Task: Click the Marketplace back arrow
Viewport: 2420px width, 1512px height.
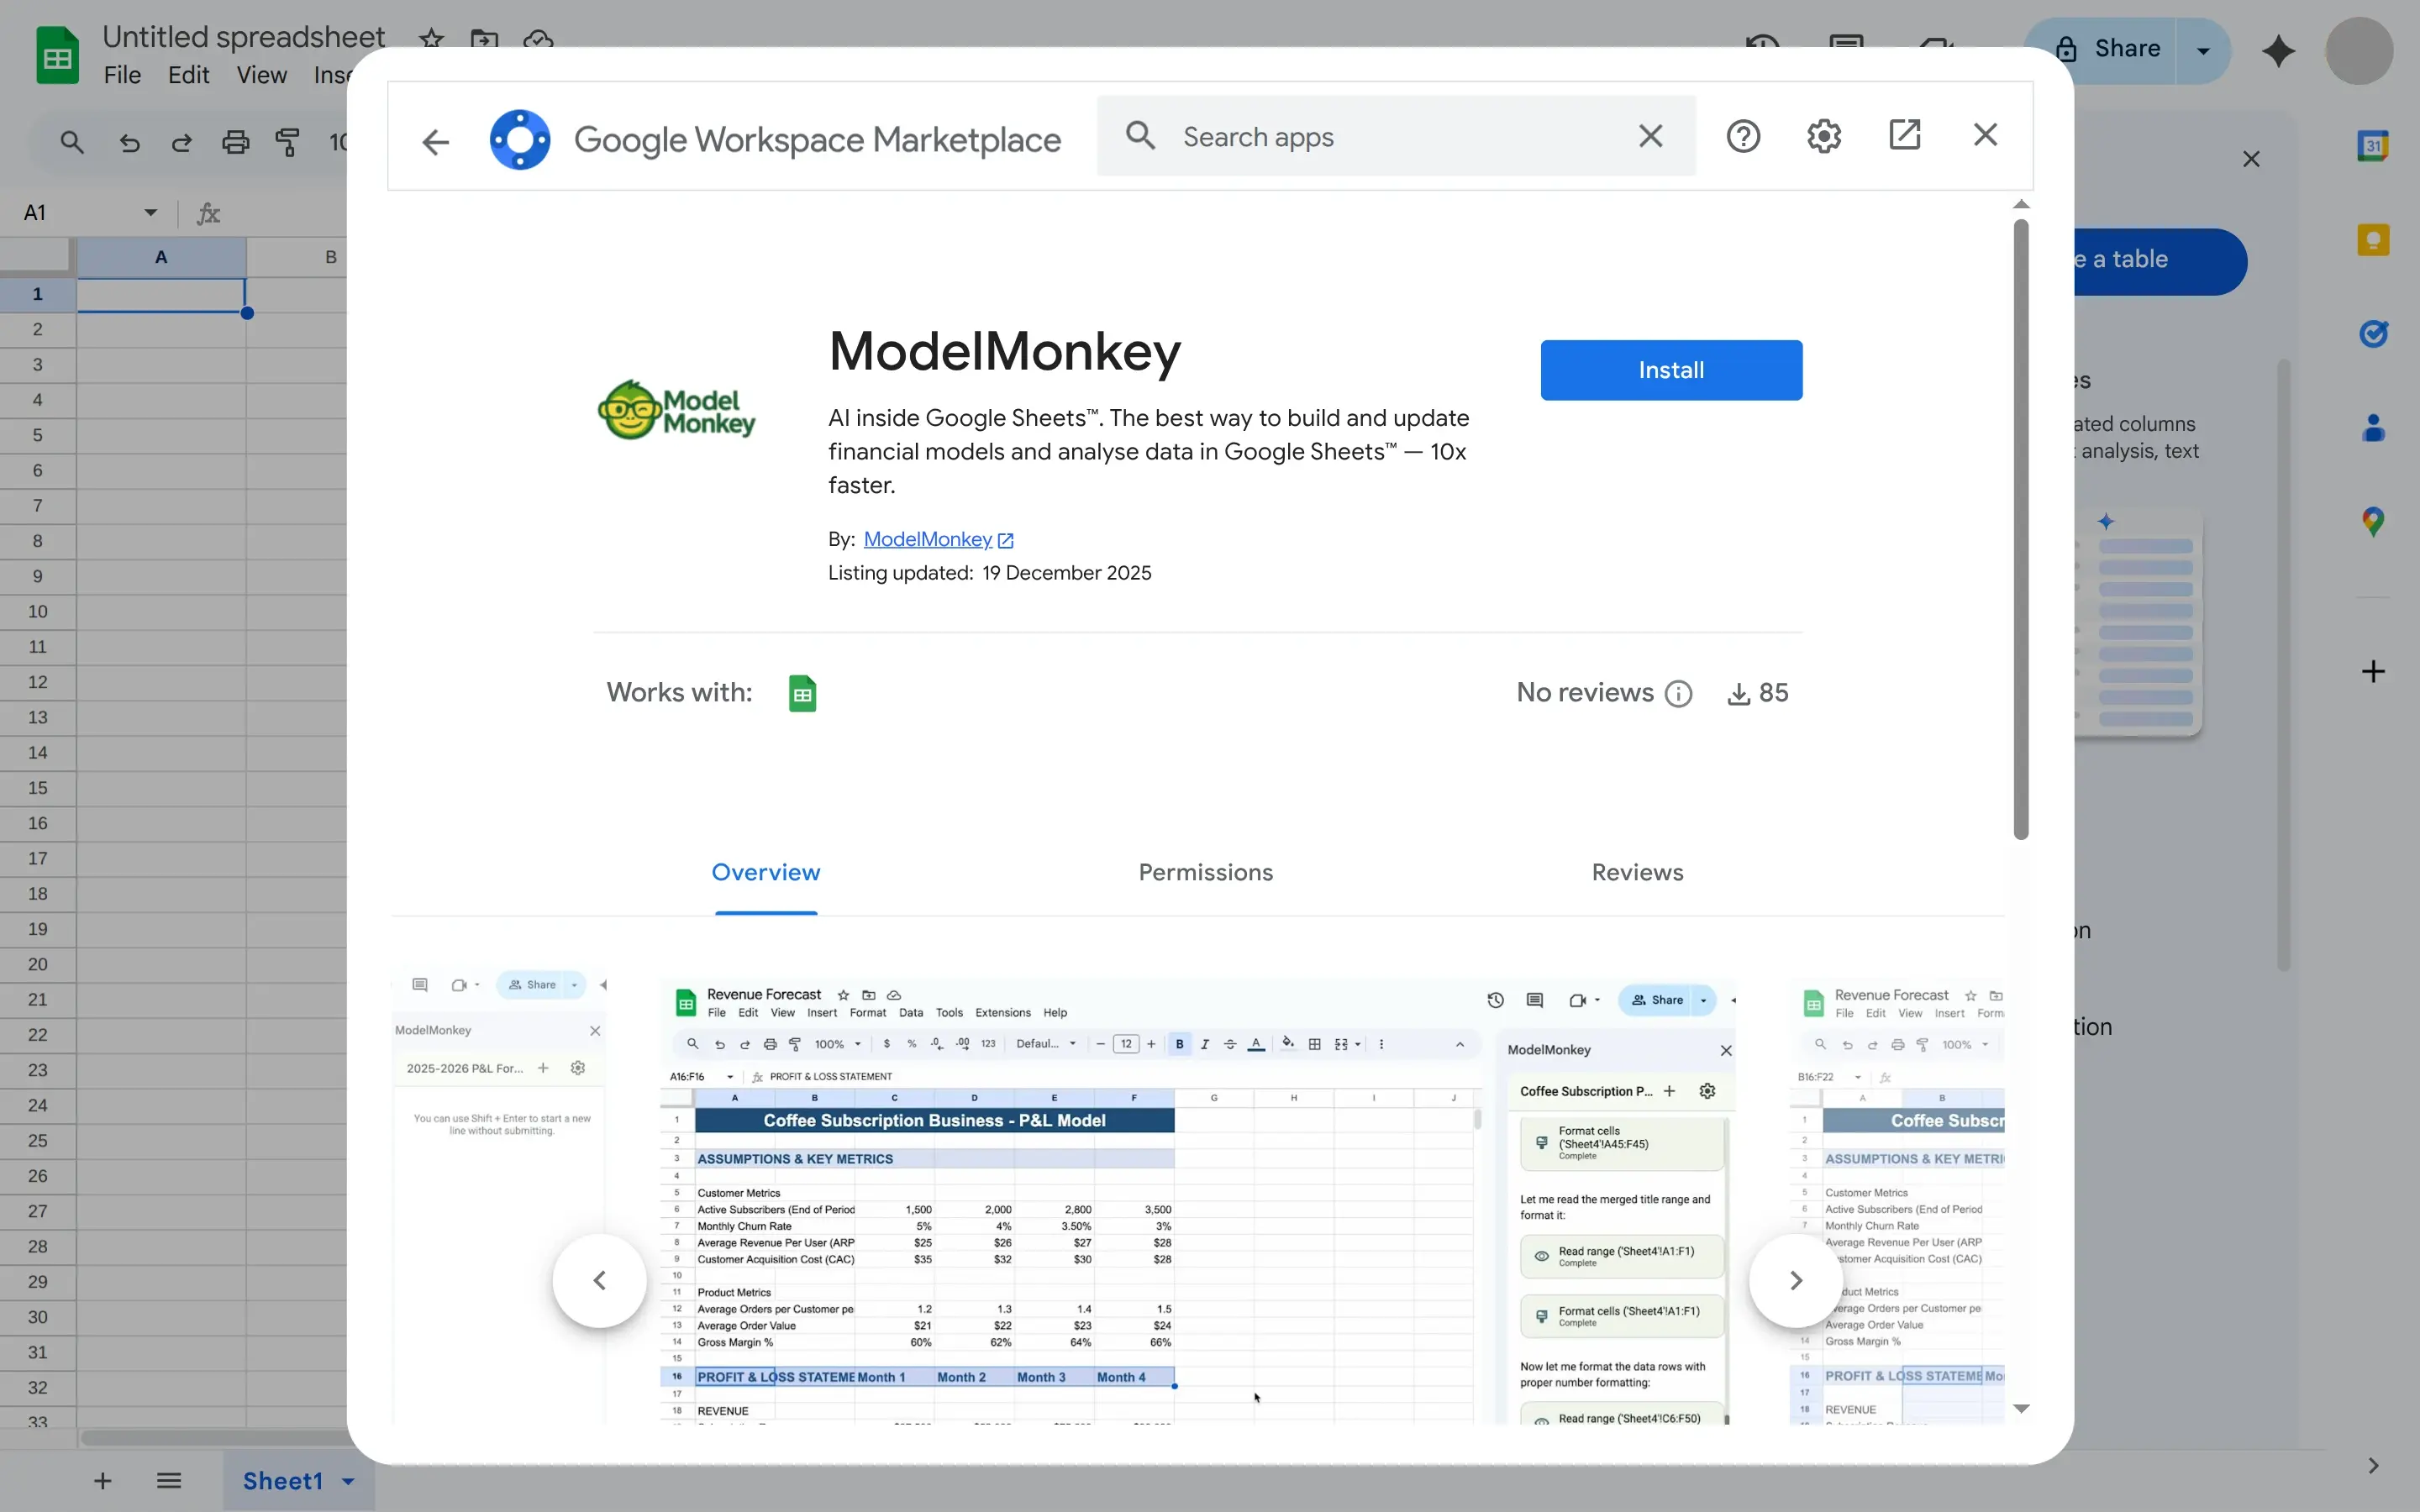Action: point(435,141)
